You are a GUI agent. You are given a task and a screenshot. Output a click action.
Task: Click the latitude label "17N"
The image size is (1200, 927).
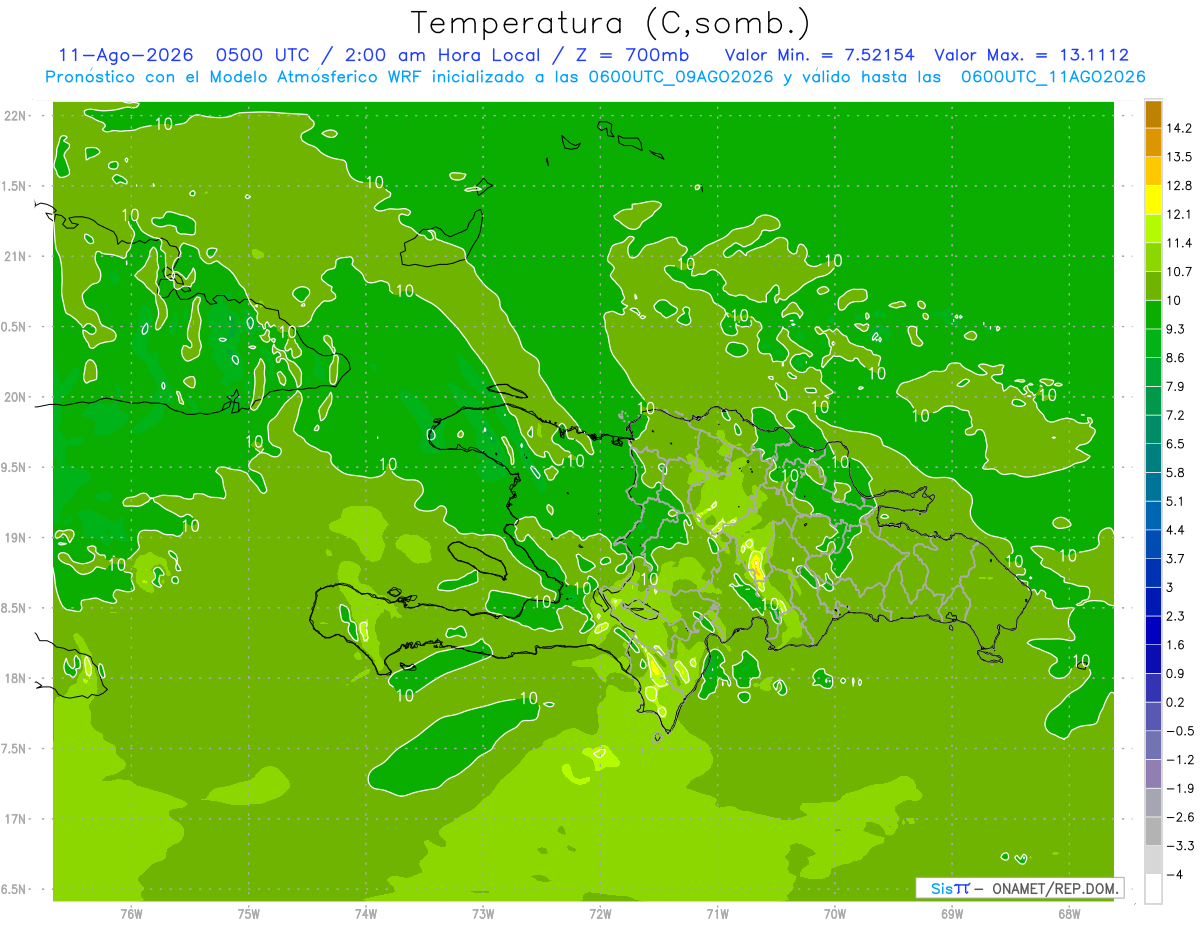tap(15, 820)
